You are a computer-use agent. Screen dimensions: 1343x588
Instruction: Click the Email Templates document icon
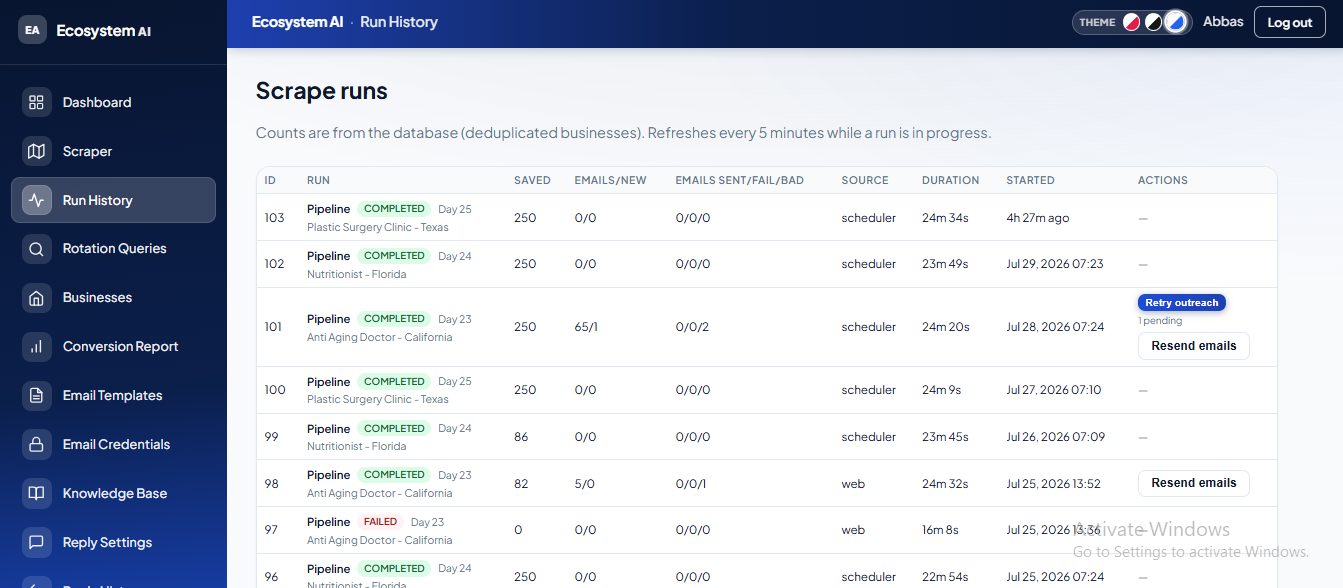click(37, 396)
